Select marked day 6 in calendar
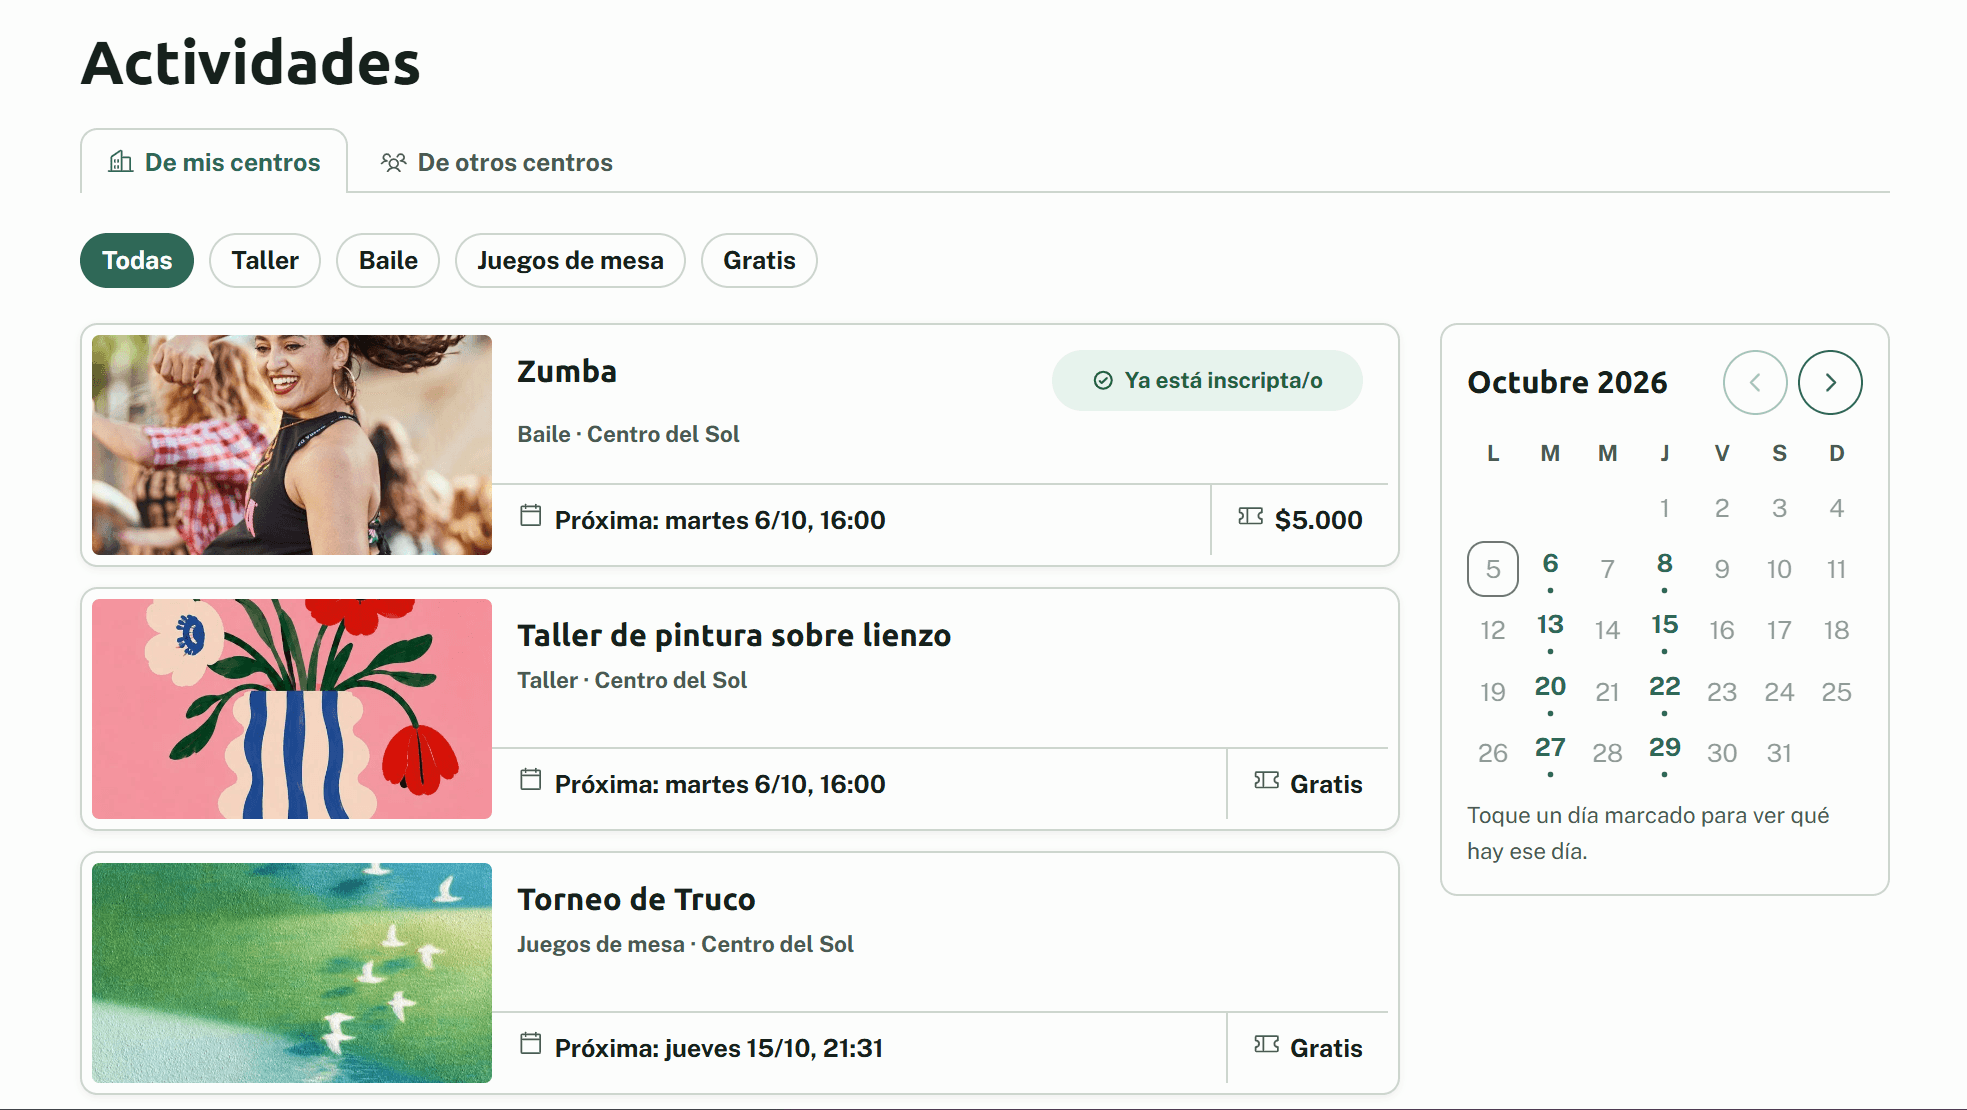 point(1550,568)
